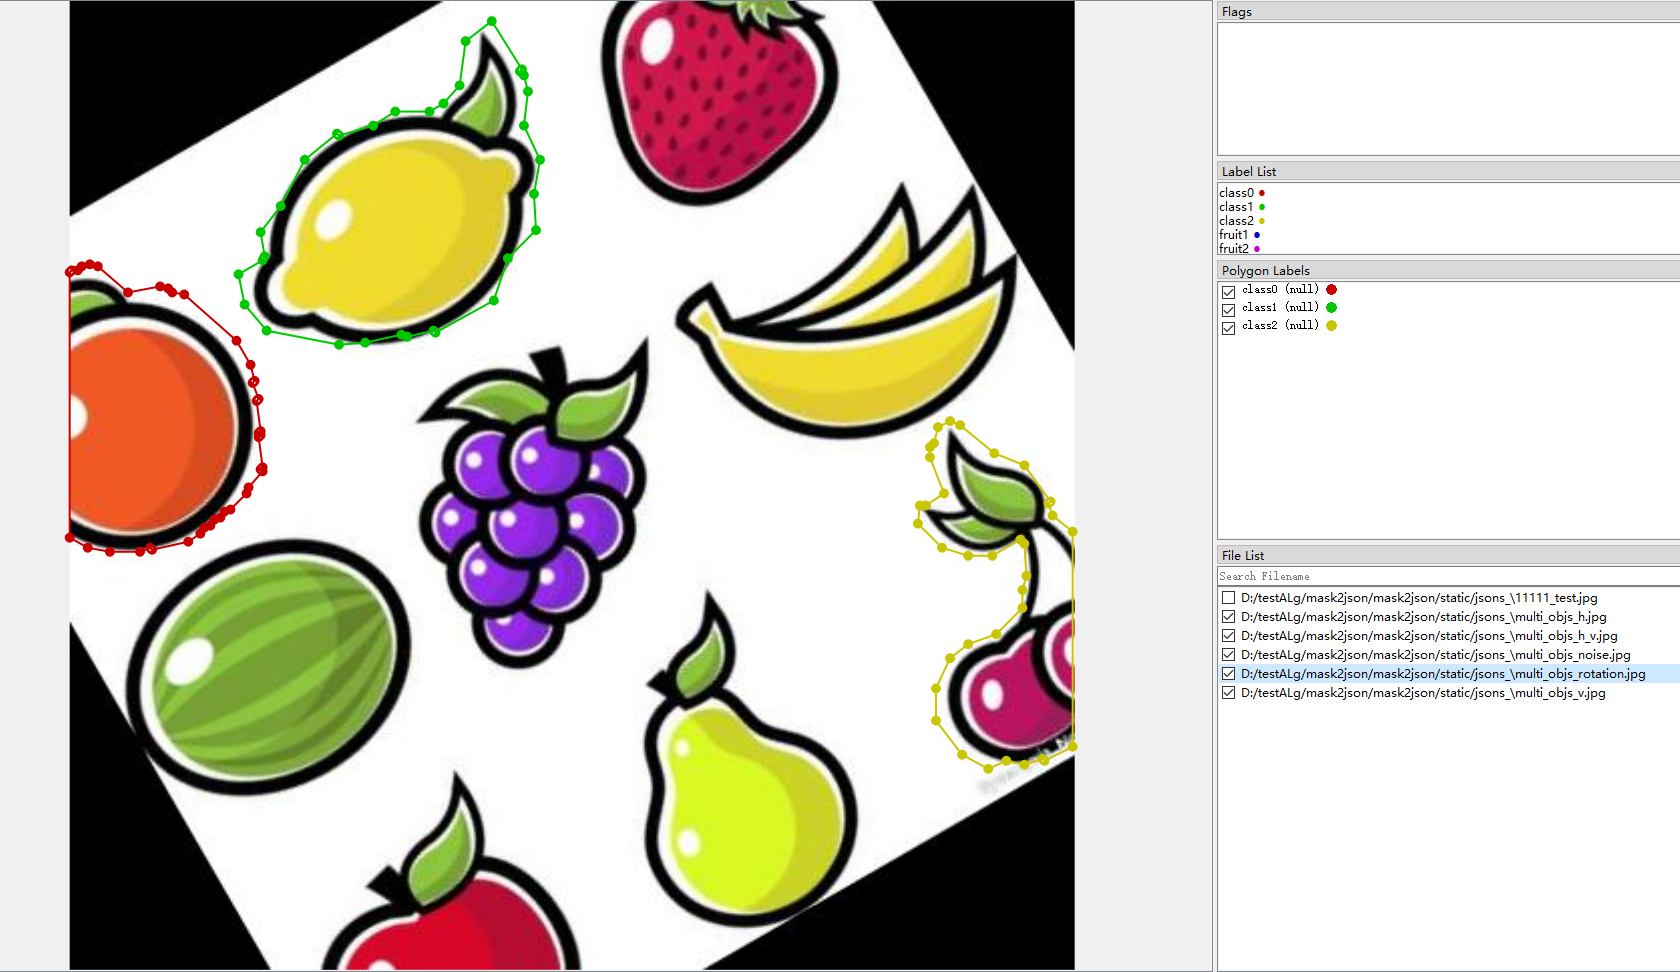Screen dimensions: 1680x972
Task: Toggle checkbox for multi_objs_noise.jpg
Action: 1228,655
